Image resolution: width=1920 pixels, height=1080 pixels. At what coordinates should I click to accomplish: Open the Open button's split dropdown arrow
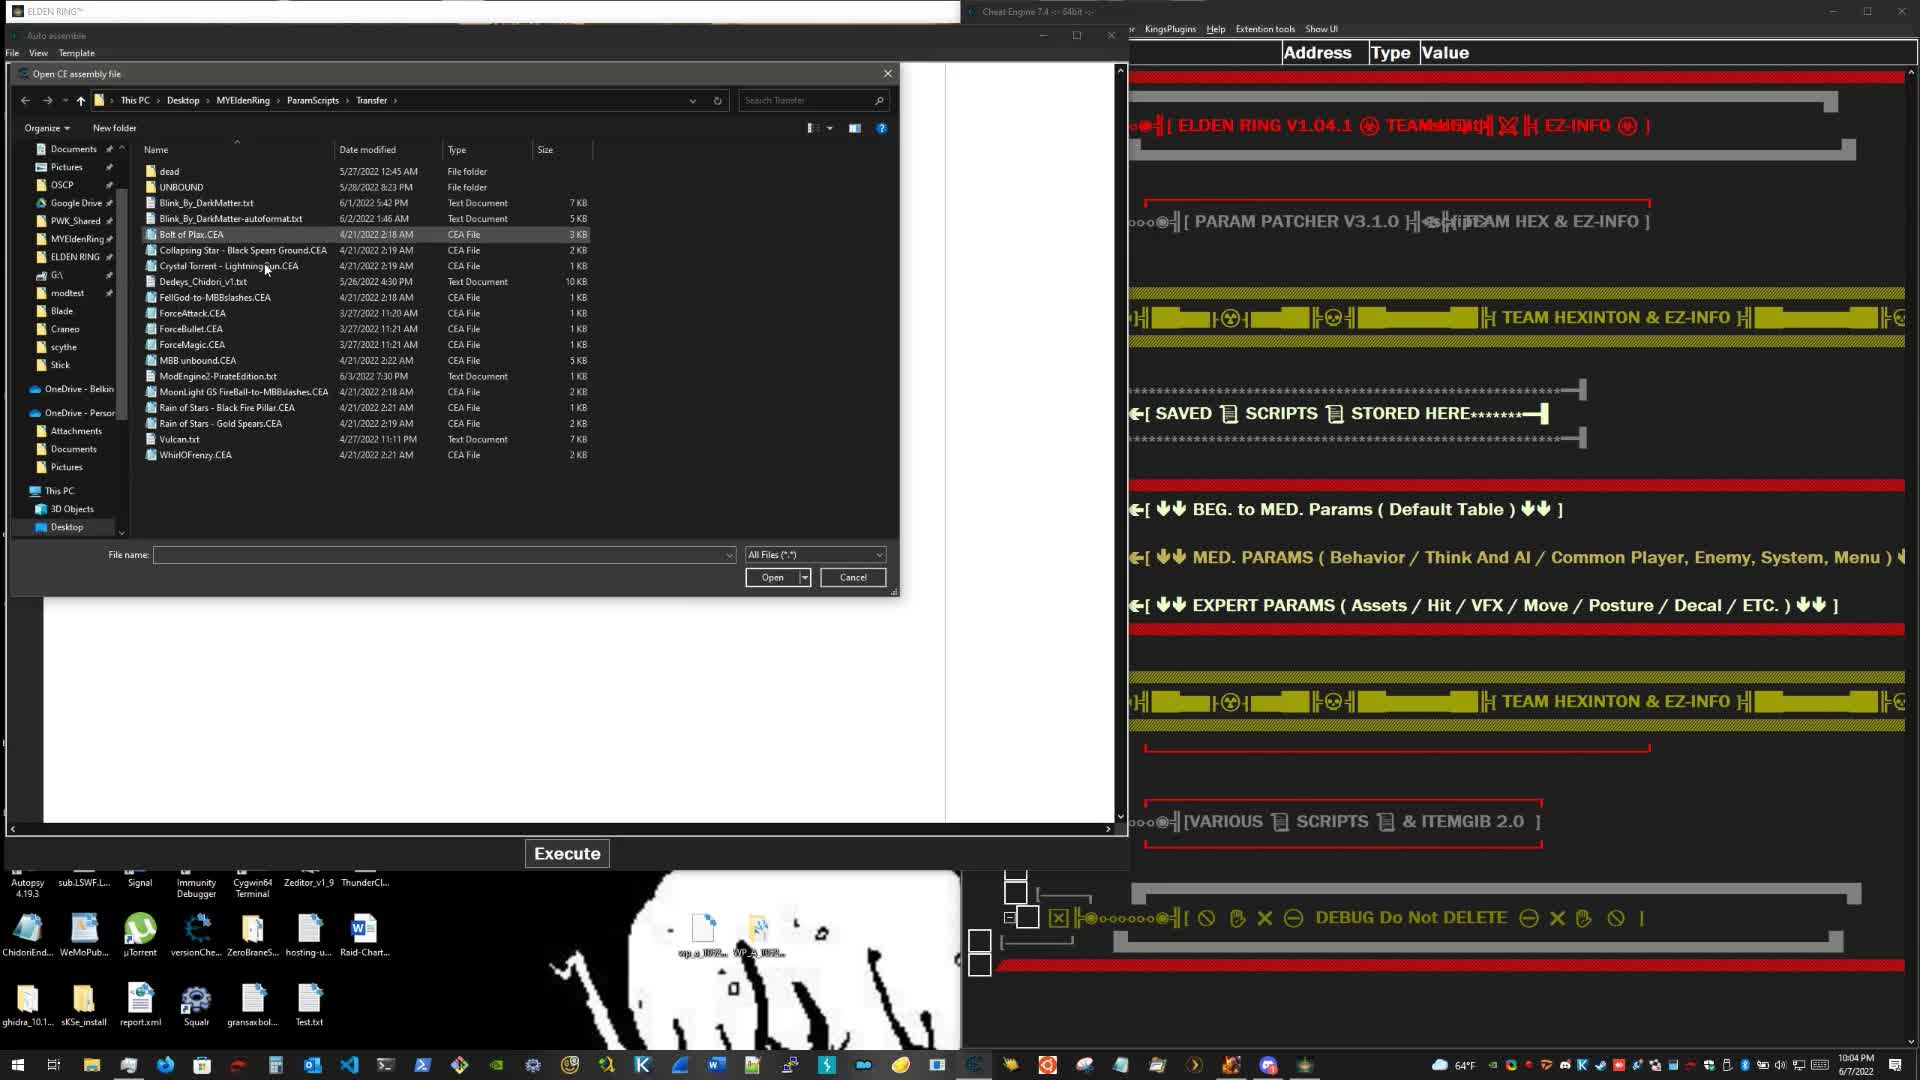point(803,577)
